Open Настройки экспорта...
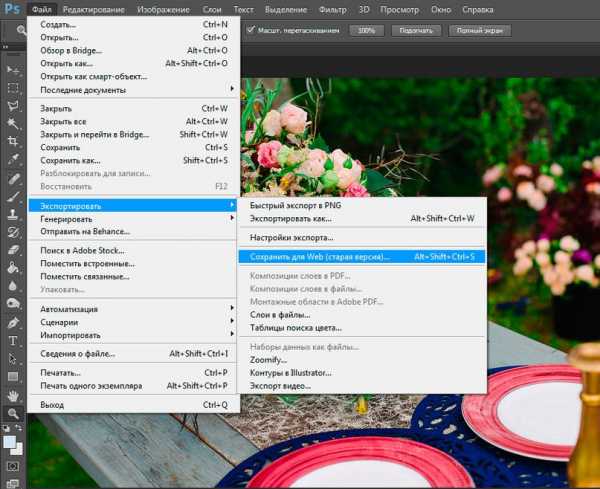 (x=362, y=238)
